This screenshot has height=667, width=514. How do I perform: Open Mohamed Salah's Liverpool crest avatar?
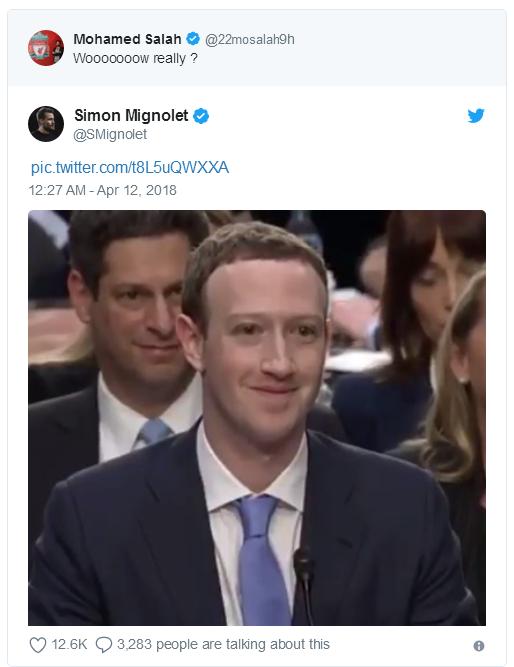tap(46, 48)
